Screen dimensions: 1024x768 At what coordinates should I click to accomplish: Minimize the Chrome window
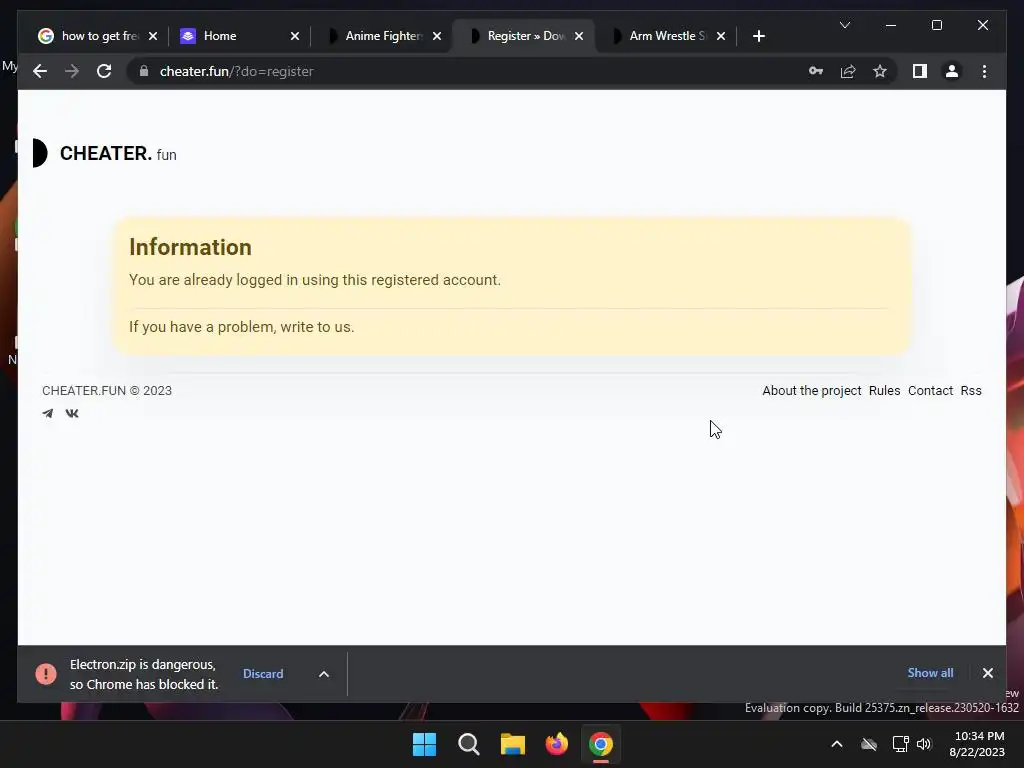pos(891,25)
